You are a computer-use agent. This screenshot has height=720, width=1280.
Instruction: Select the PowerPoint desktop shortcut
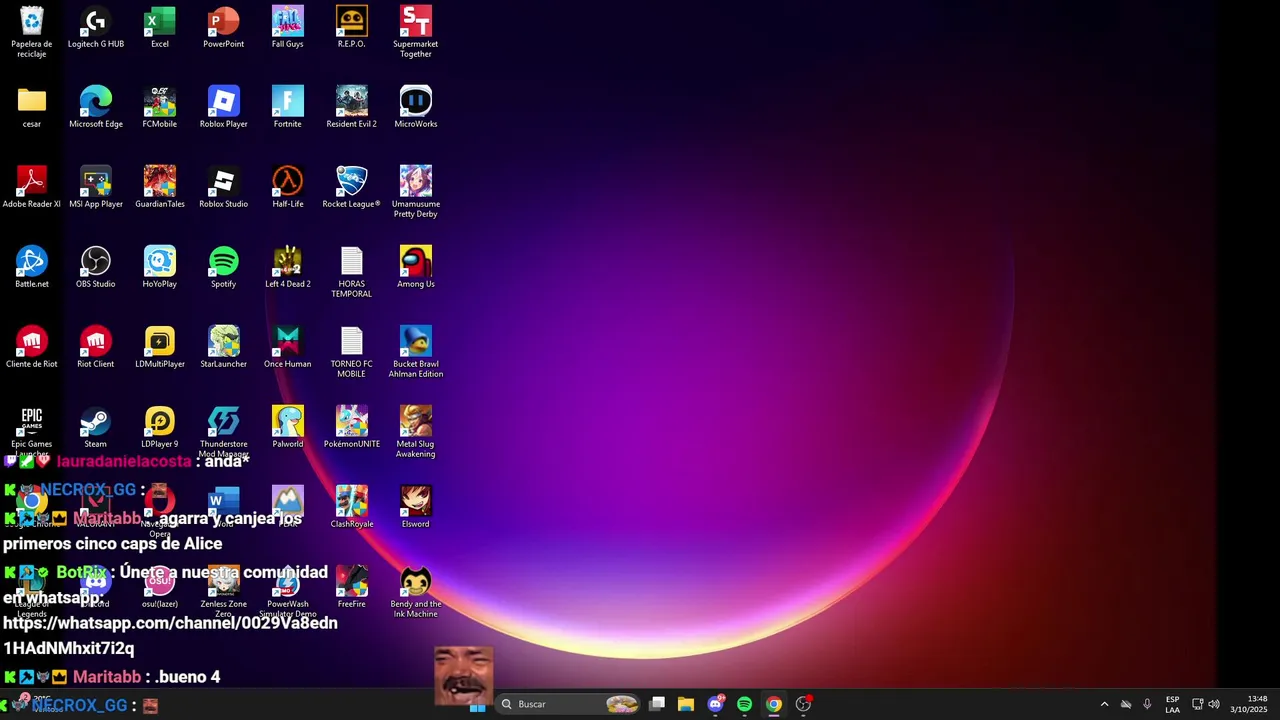coord(224,28)
